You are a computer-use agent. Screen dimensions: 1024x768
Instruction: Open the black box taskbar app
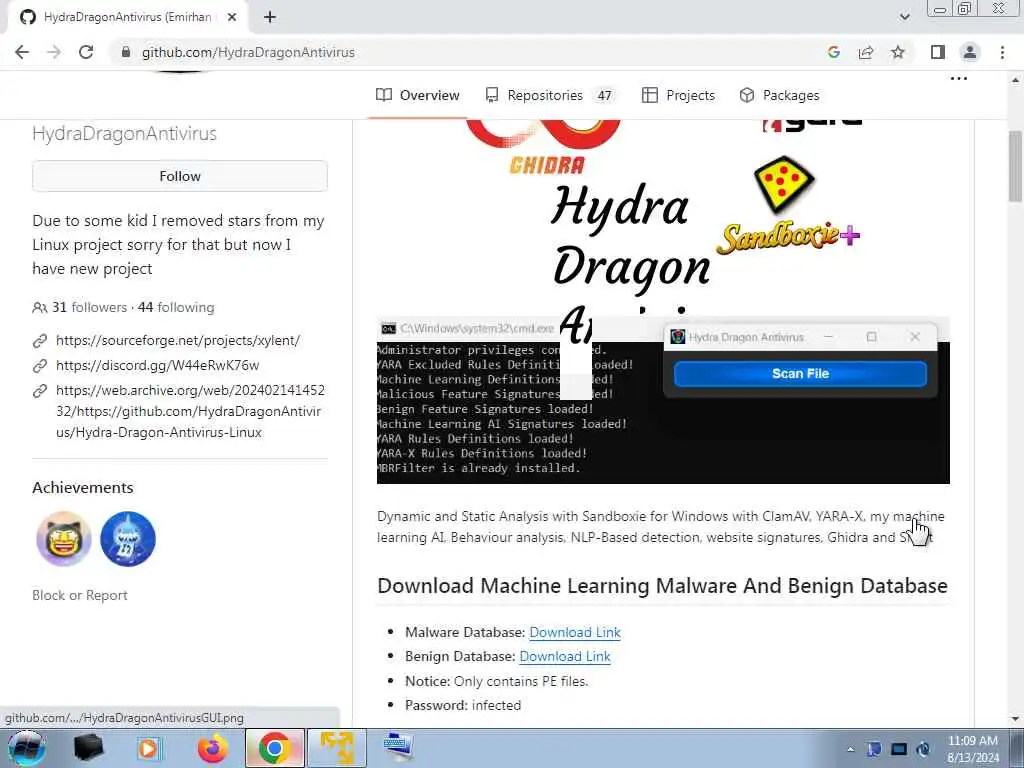(x=88, y=748)
